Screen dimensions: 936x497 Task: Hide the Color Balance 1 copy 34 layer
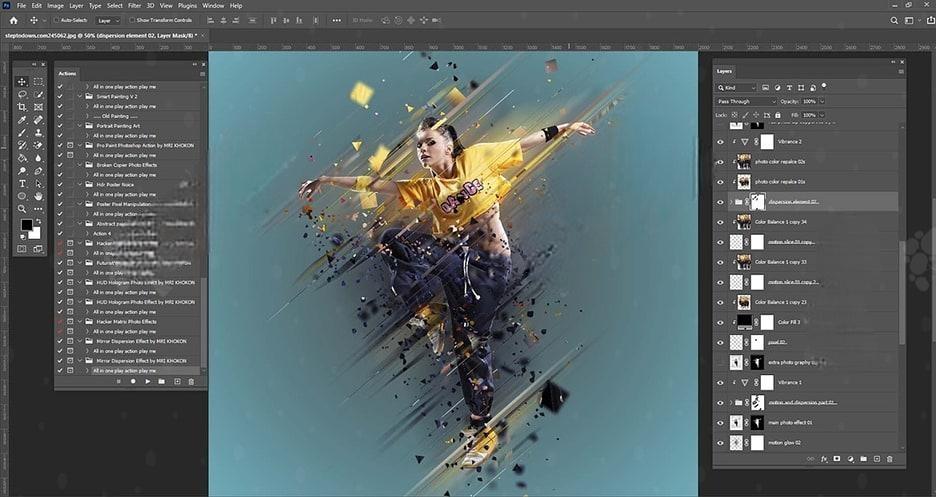[x=720, y=222]
